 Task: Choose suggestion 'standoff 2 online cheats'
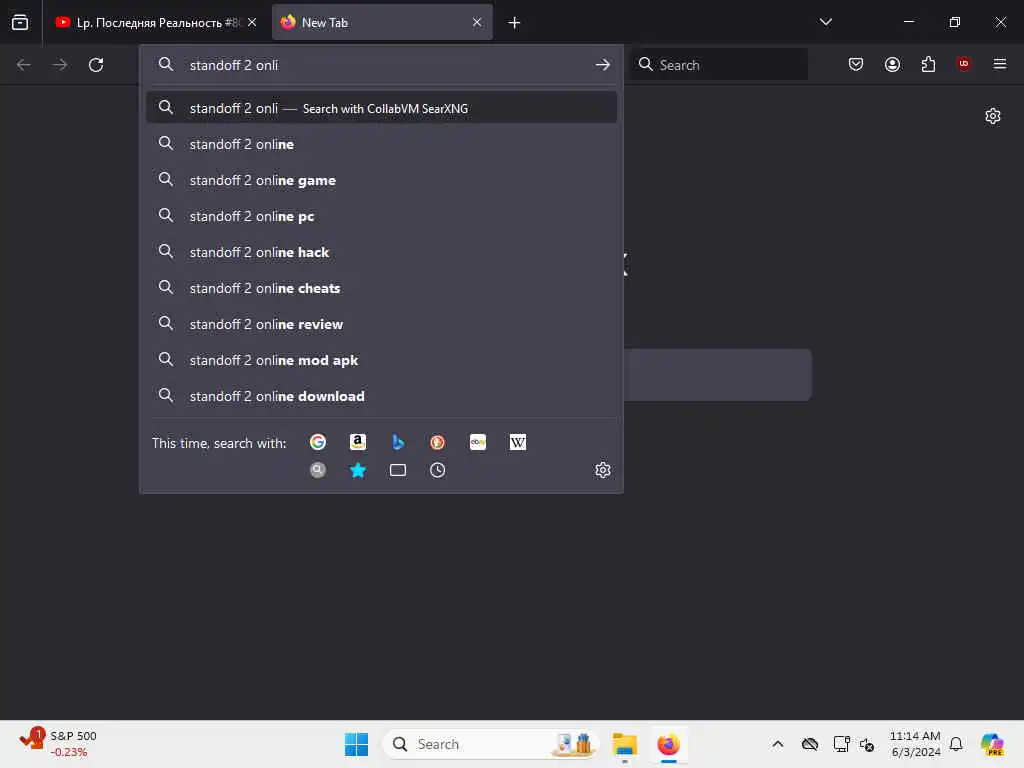point(381,288)
